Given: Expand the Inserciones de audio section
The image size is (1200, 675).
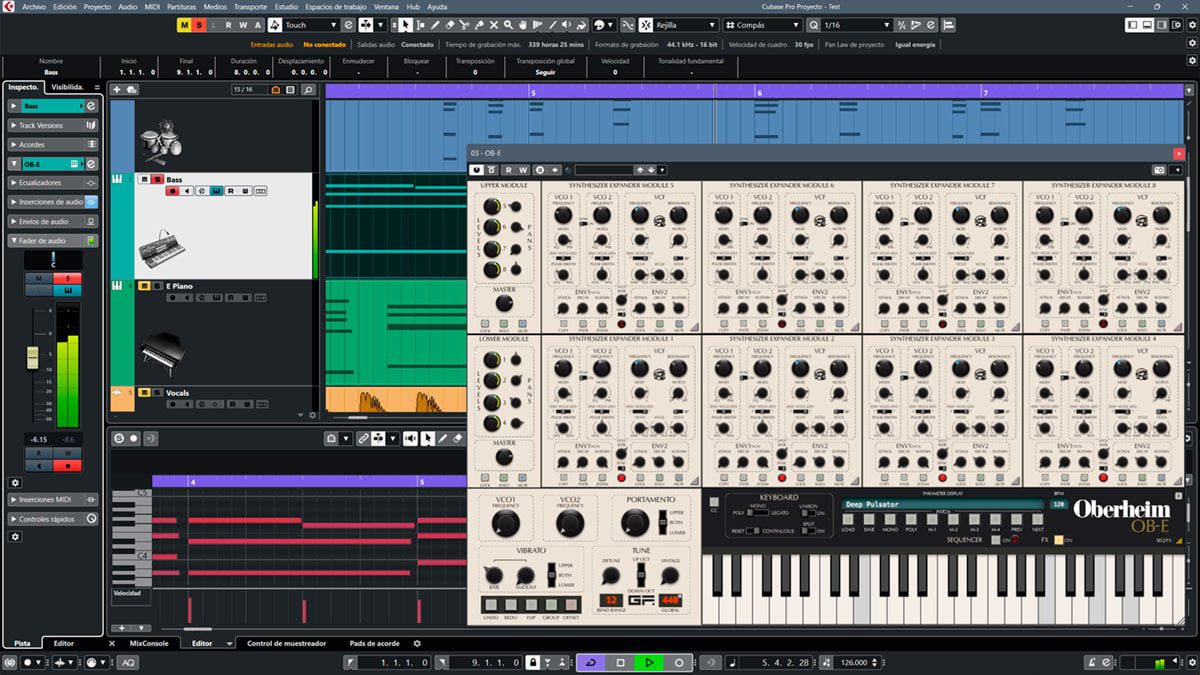Looking at the screenshot, I should [x=53, y=202].
